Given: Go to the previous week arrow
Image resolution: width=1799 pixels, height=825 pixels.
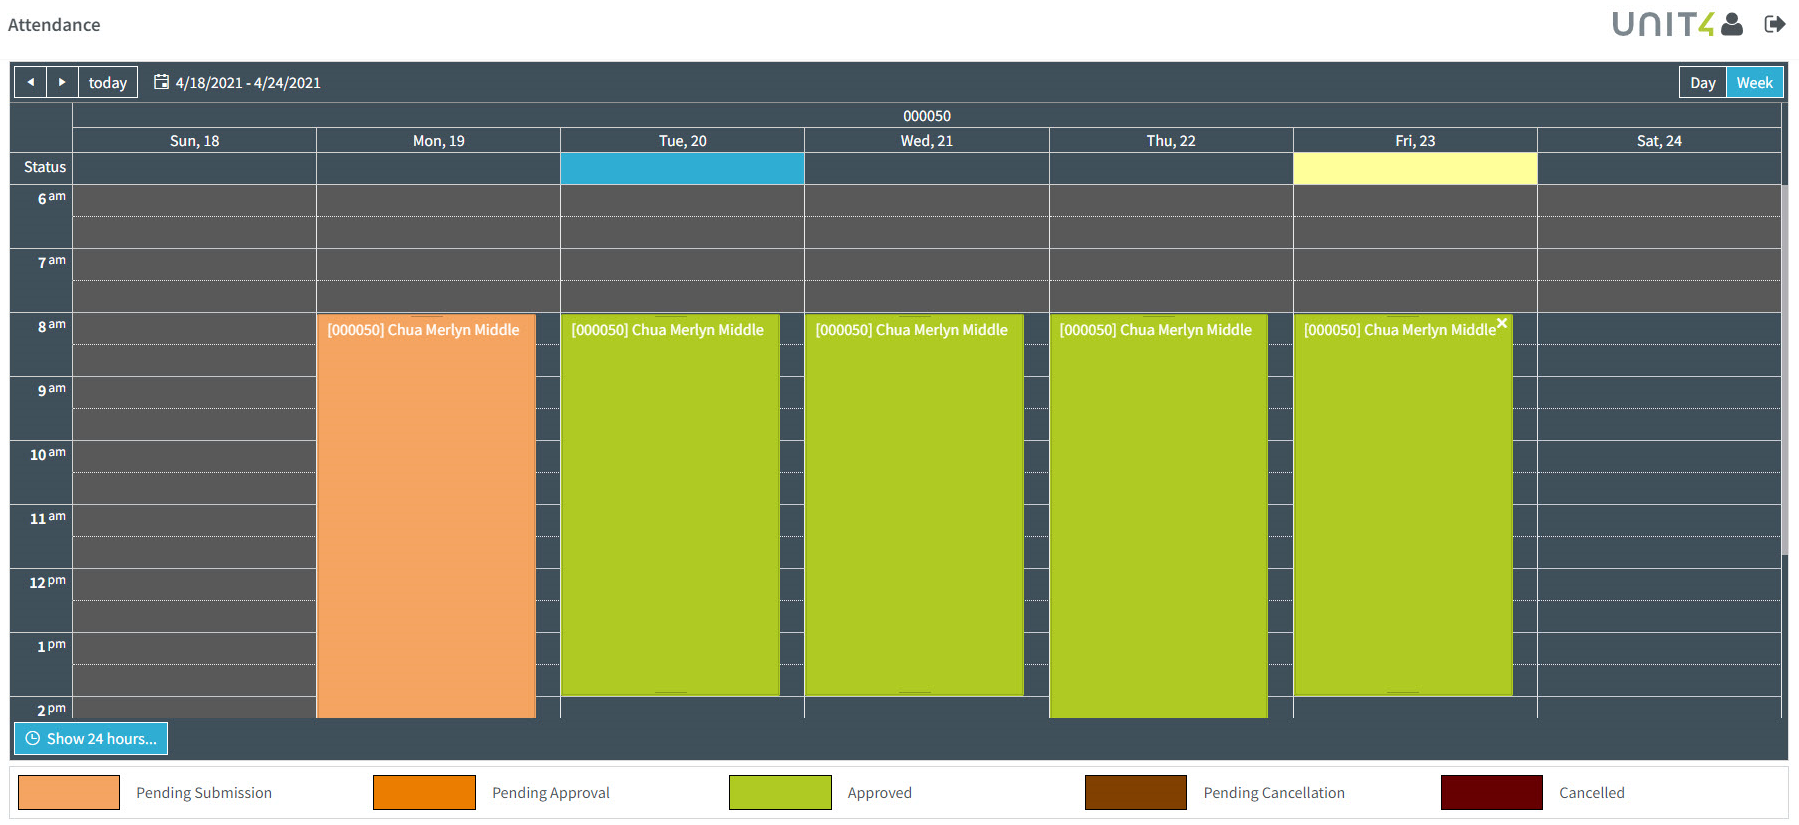Looking at the screenshot, I should pos(31,82).
